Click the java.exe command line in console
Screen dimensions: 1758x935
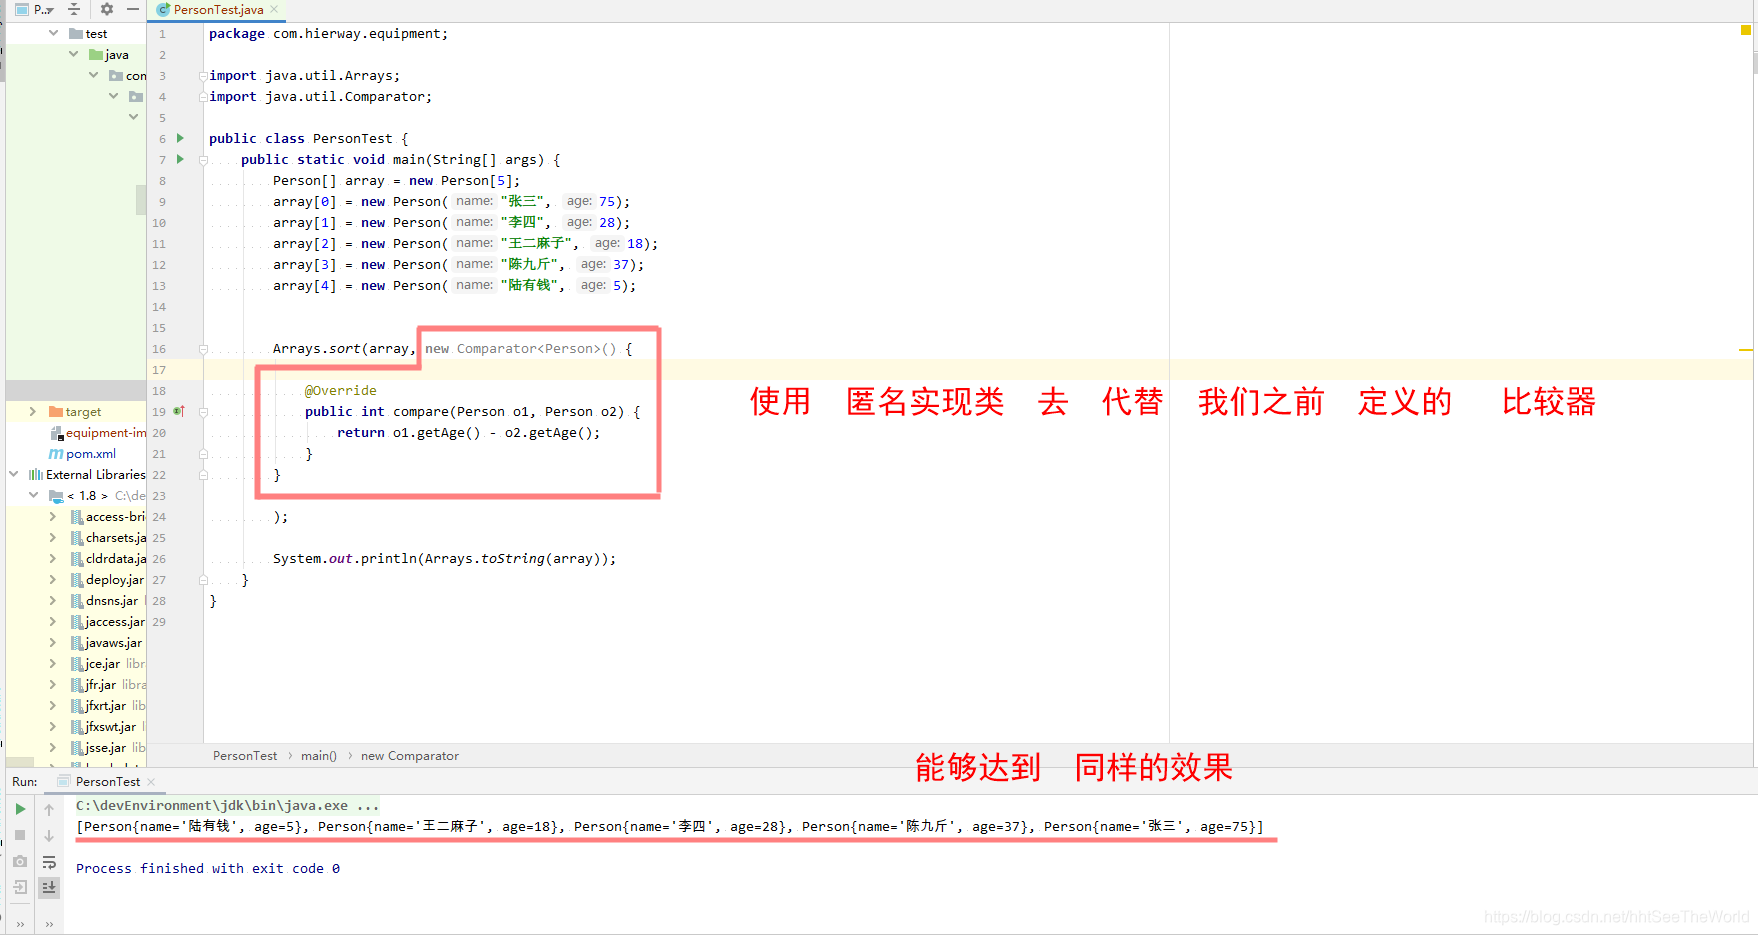227,805
